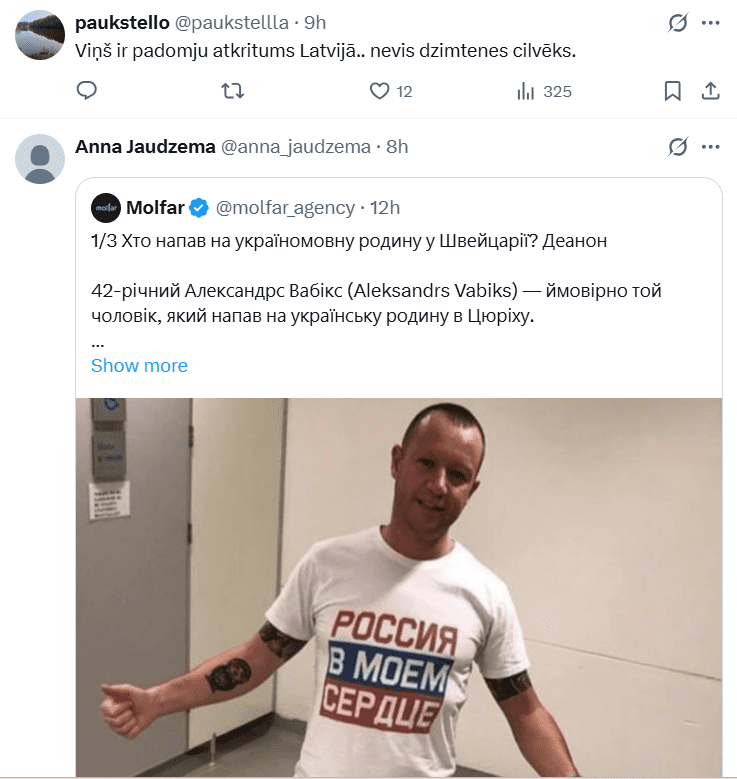Expand quoted tweet with Show more
The height and width of the screenshot is (779, 737).
139,365
